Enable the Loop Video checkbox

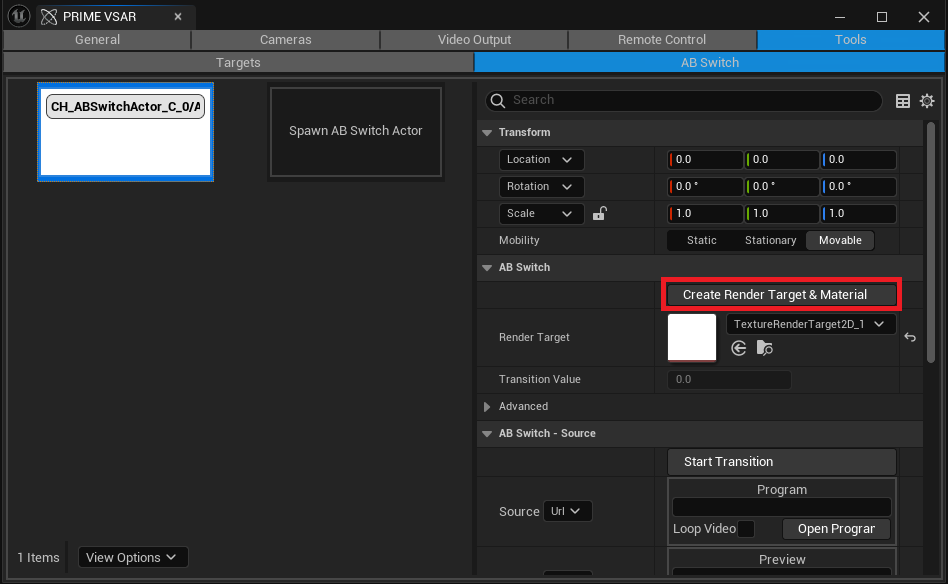click(745, 529)
